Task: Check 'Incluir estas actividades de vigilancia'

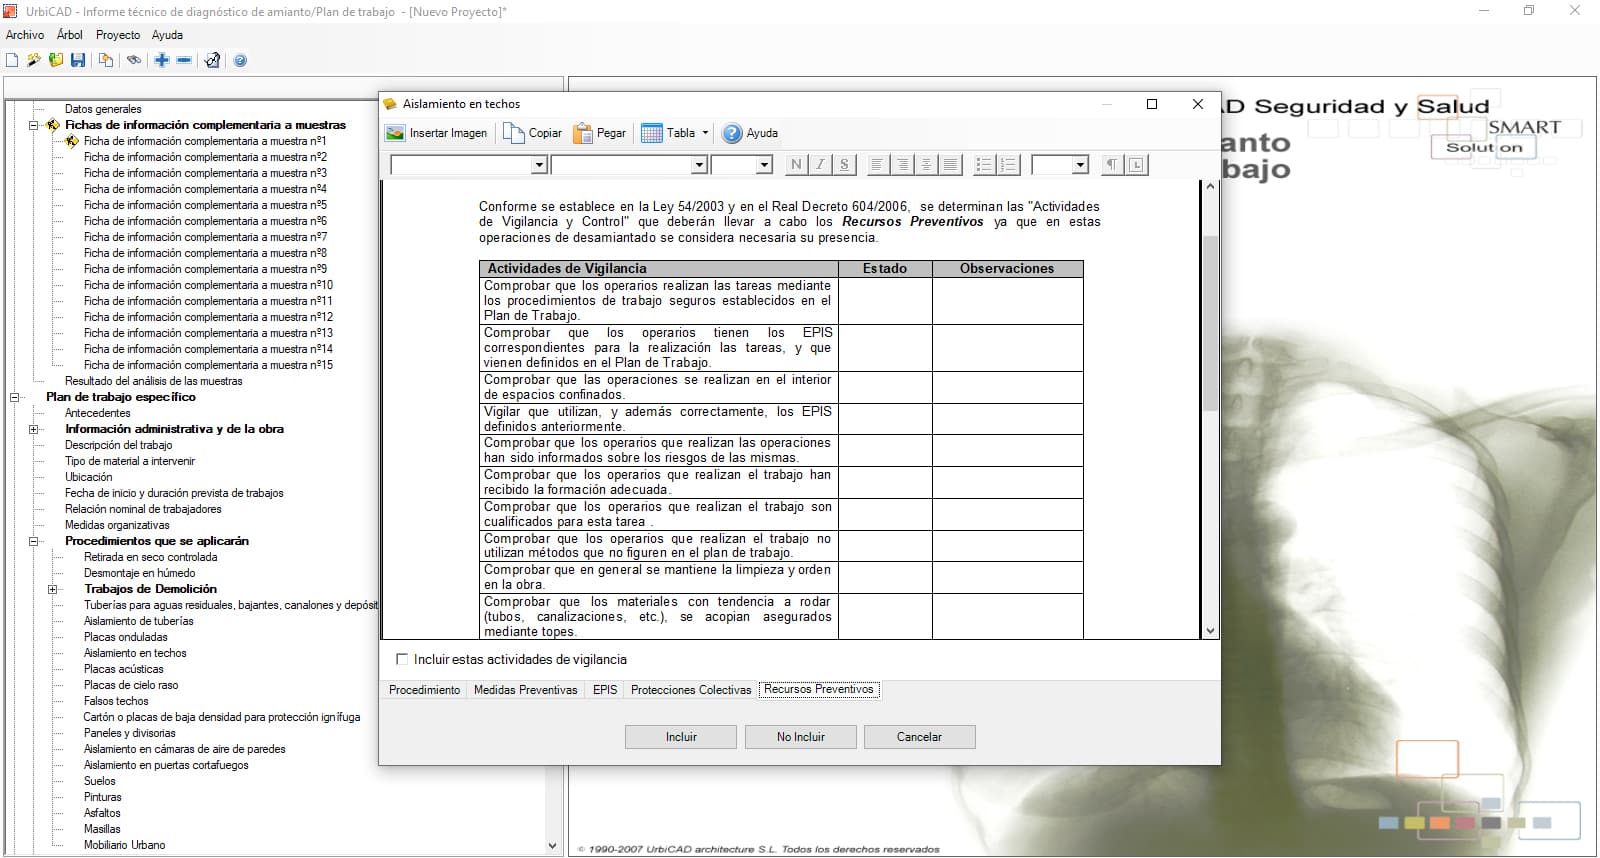Action: (x=403, y=659)
